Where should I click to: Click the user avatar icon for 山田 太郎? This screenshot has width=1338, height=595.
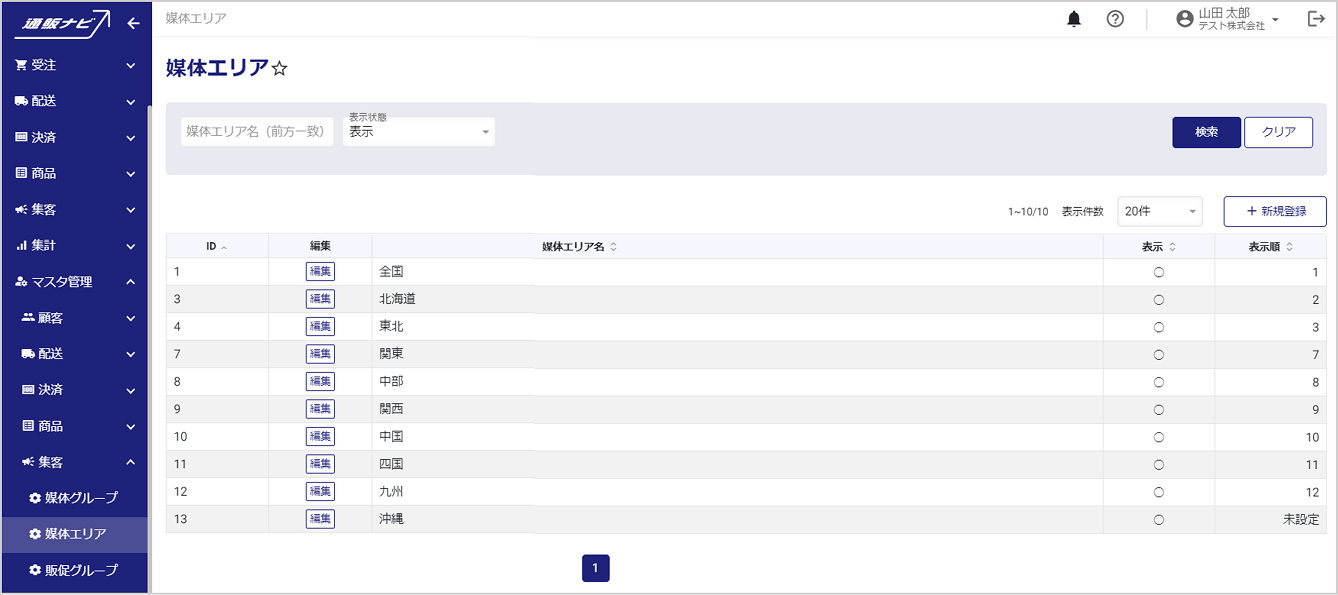coord(1185,19)
